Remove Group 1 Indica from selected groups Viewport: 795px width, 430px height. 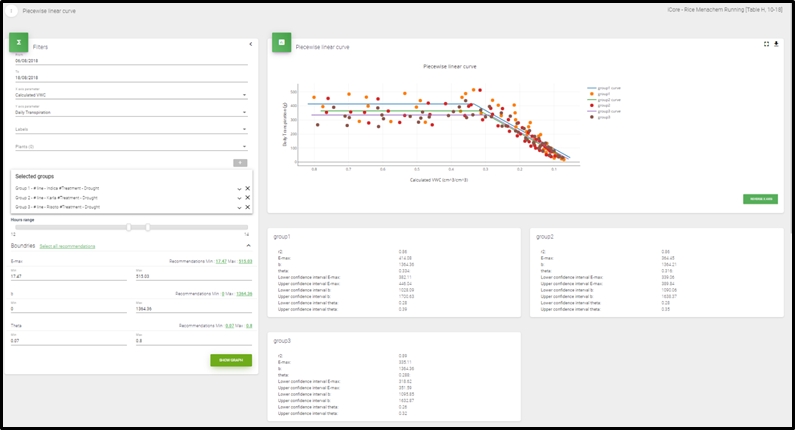247,188
